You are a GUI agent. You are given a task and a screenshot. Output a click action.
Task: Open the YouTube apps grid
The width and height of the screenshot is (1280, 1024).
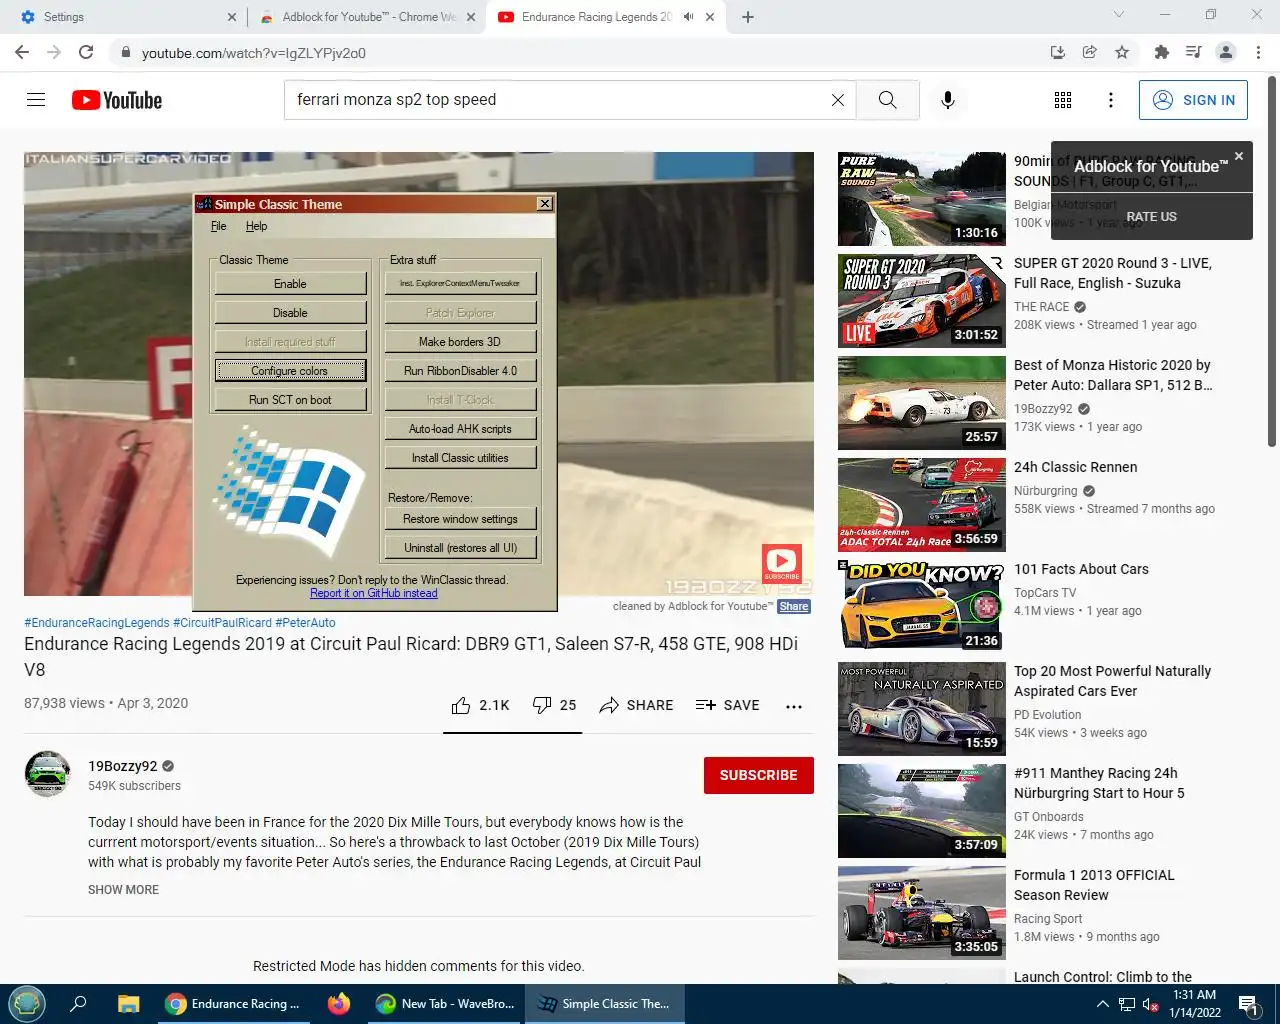(x=1063, y=100)
